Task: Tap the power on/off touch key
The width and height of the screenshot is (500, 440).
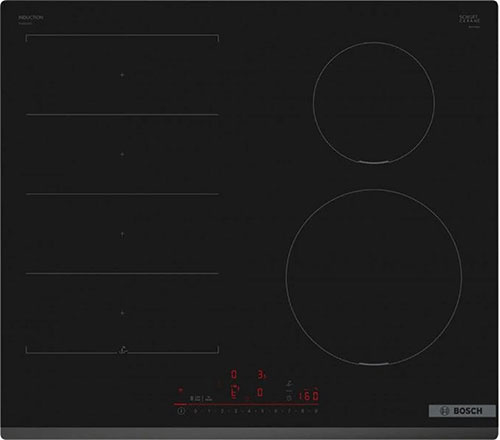Action: (181, 411)
